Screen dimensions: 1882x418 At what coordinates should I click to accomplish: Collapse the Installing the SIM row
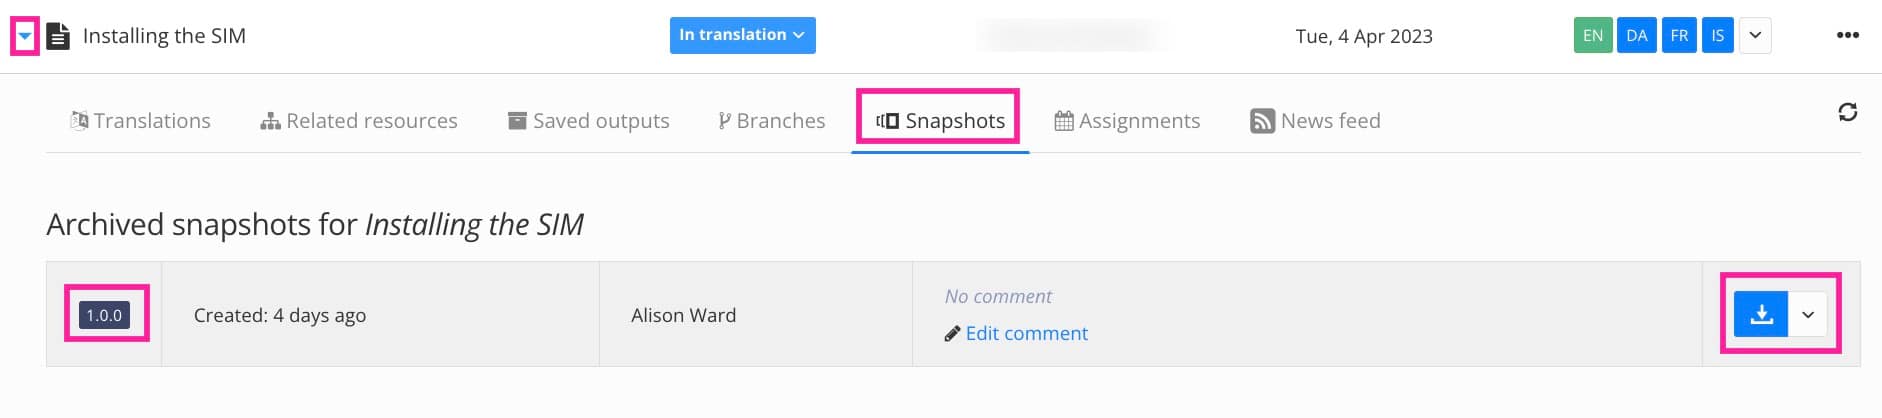[x=25, y=37]
